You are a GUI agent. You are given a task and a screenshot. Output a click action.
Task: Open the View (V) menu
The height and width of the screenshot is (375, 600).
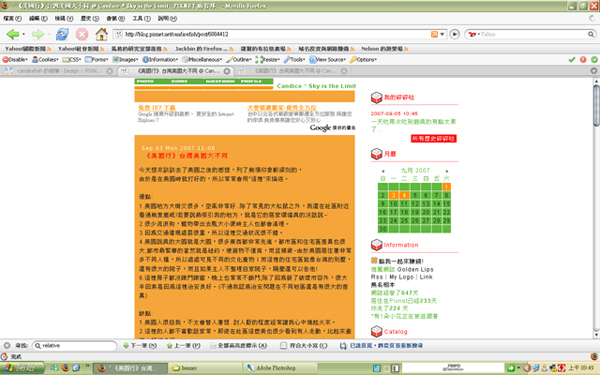tap(64, 18)
